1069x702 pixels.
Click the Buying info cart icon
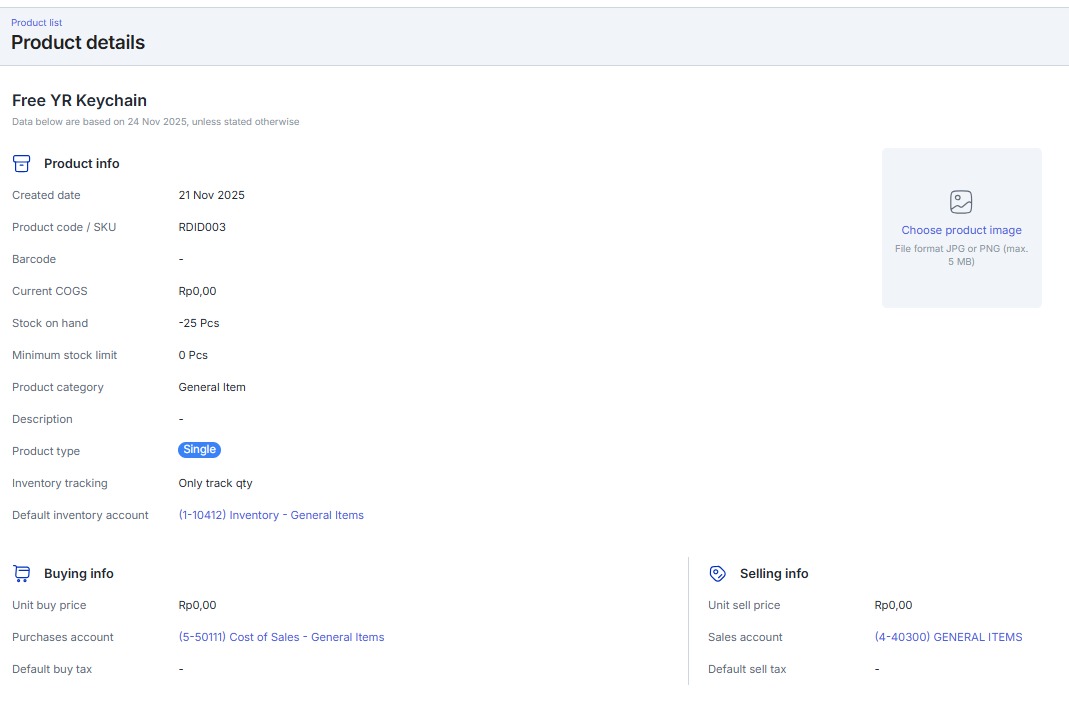click(21, 574)
